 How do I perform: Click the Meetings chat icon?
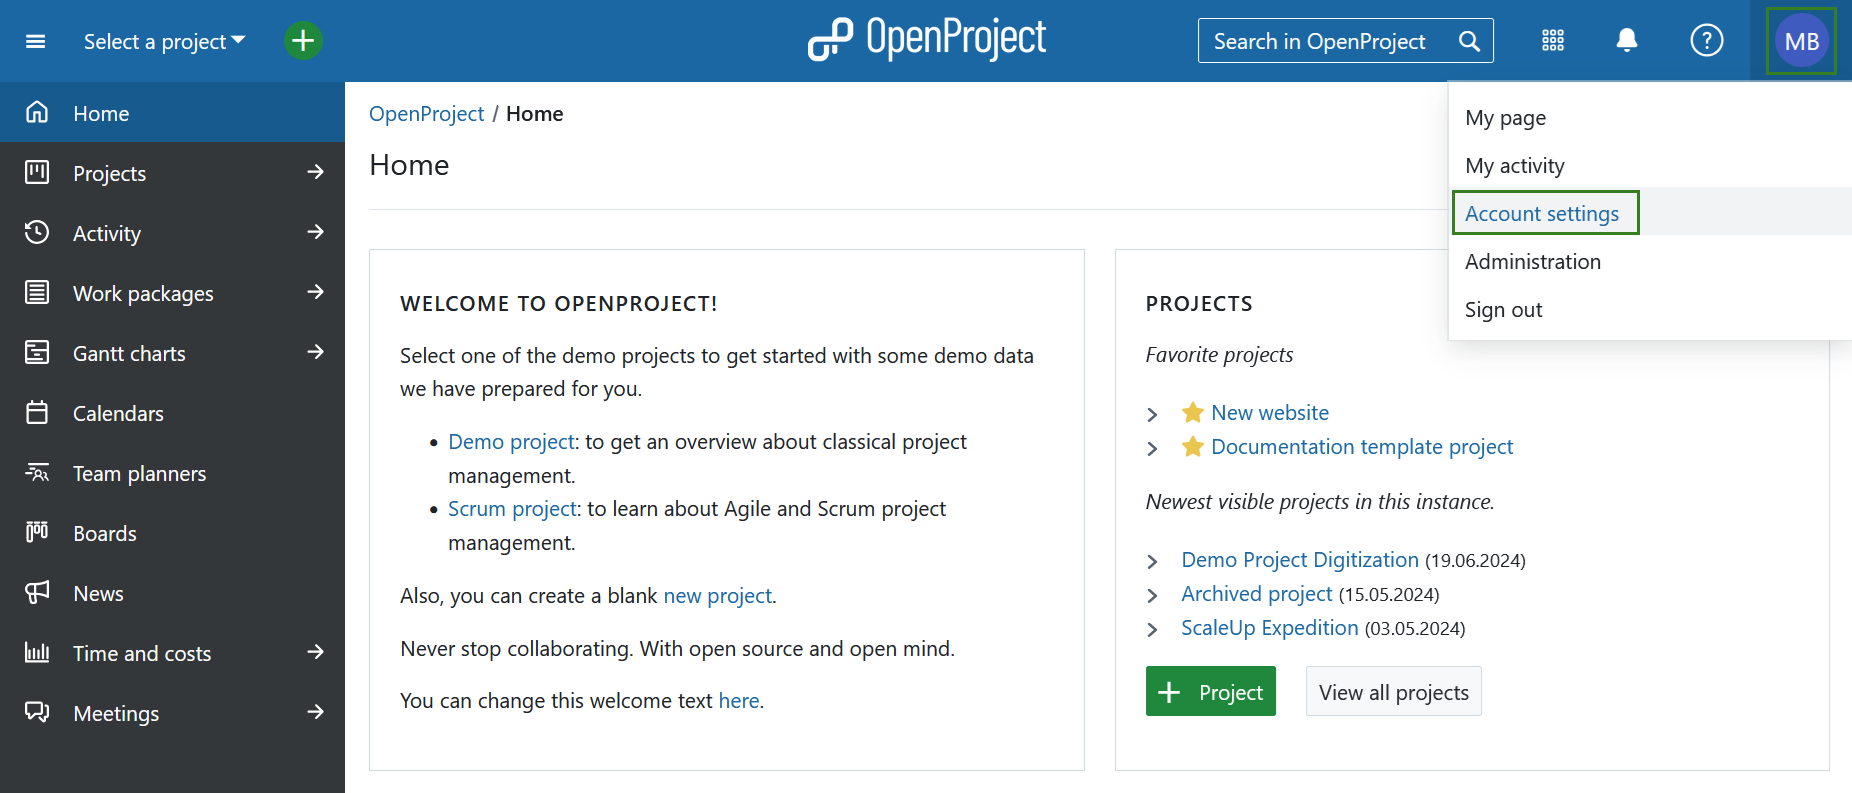tap(37, 712)
